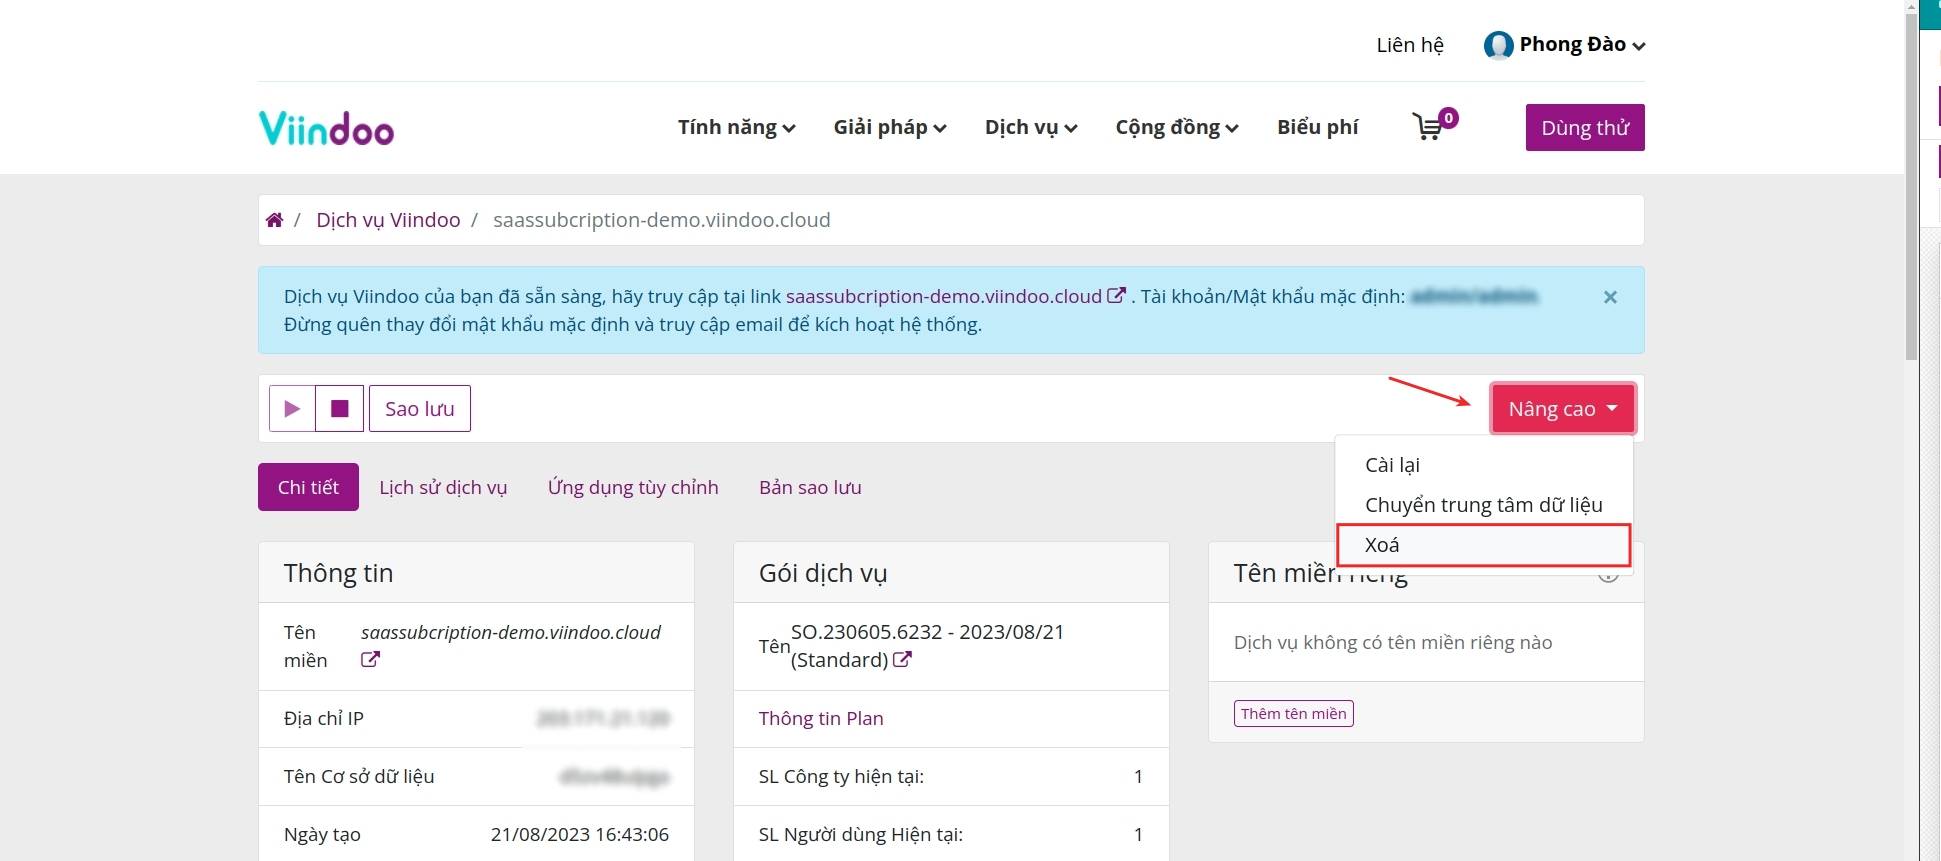Open the shopping cart
The width and height of the screenshot is (1941, 861).
pyautogui.click(x=1434, y=125)
